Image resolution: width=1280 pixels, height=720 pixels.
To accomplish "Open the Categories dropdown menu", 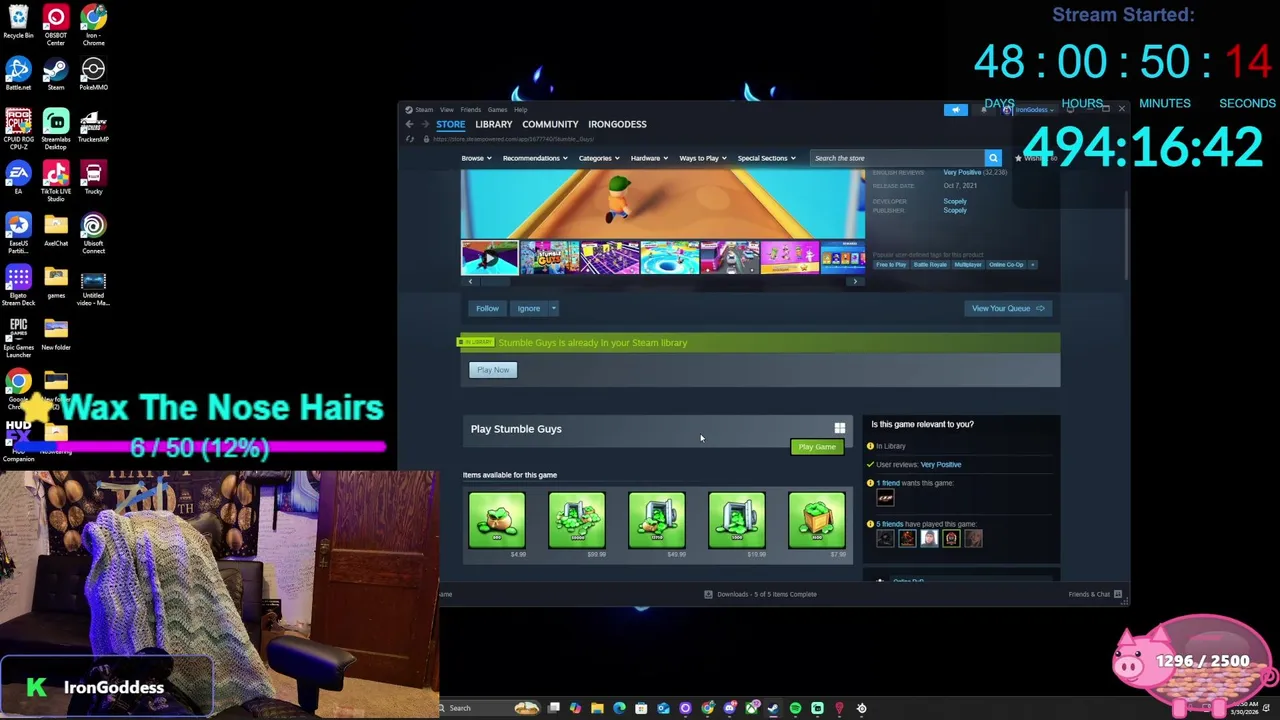I will pyautogui.click(x=598, y=158).
